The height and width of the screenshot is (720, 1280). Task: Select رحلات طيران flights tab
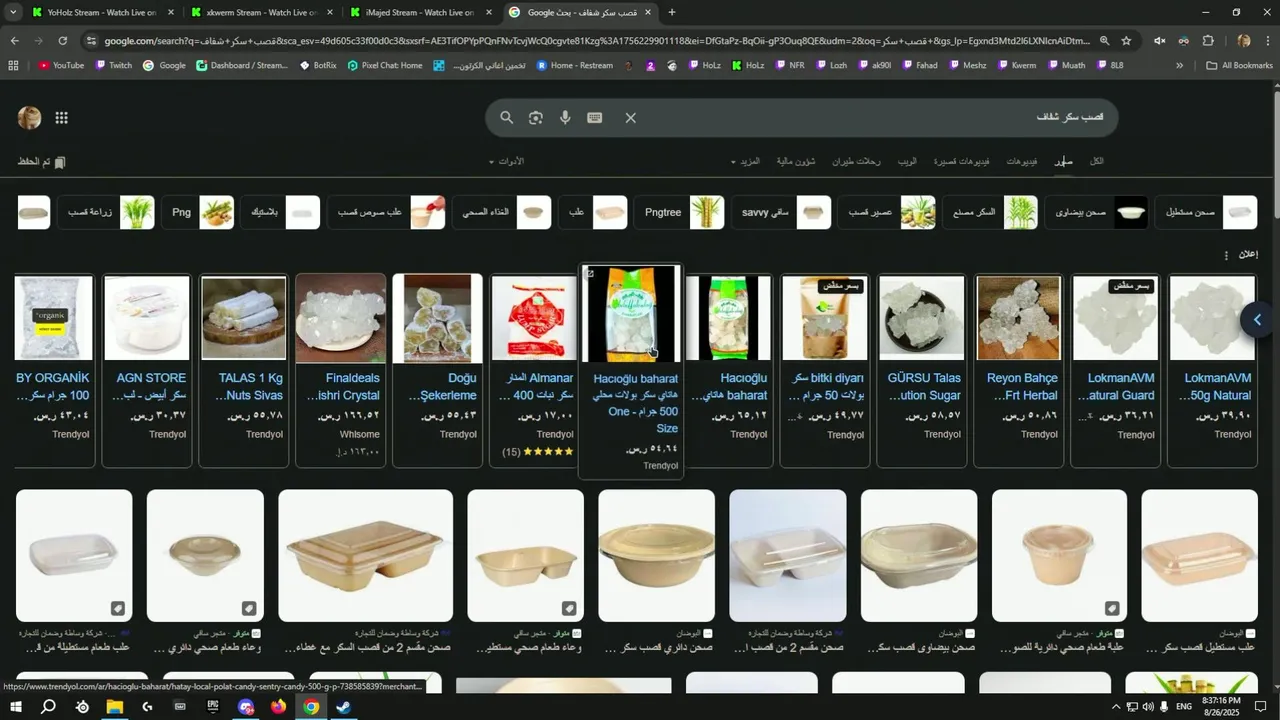857,162
